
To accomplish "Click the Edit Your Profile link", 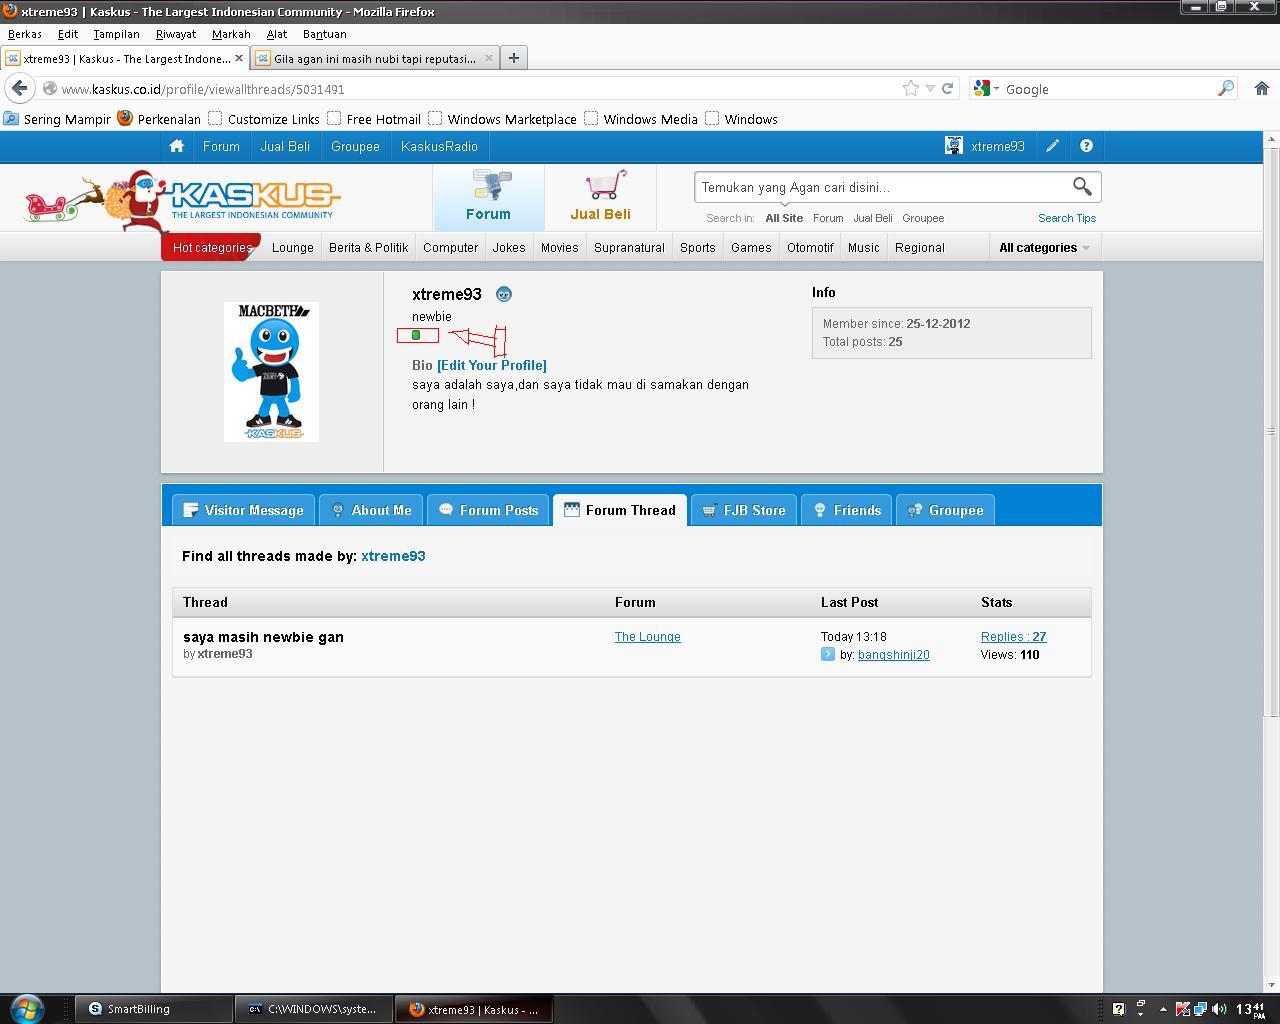I will 492,365.
